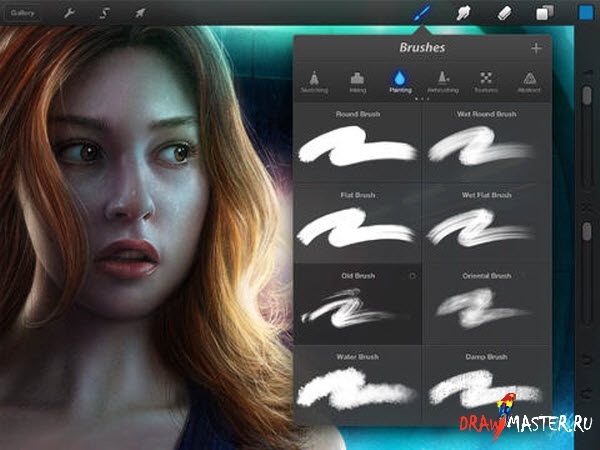Tap the Undo arrow in sidebar

click(x=587, y=359)
